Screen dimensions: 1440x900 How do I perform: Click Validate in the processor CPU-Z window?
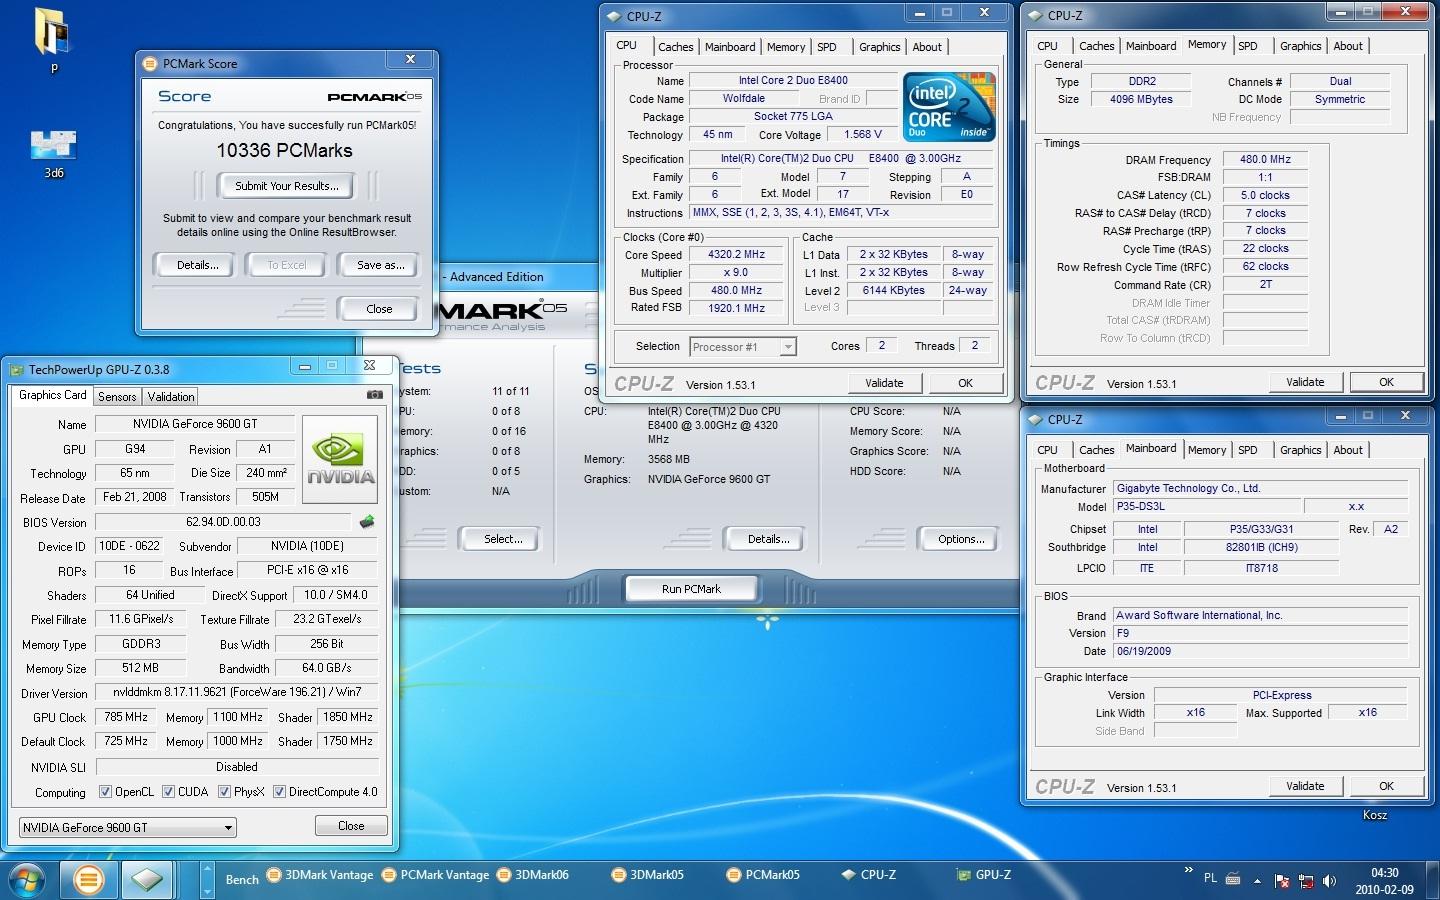(x=884, y=383)
